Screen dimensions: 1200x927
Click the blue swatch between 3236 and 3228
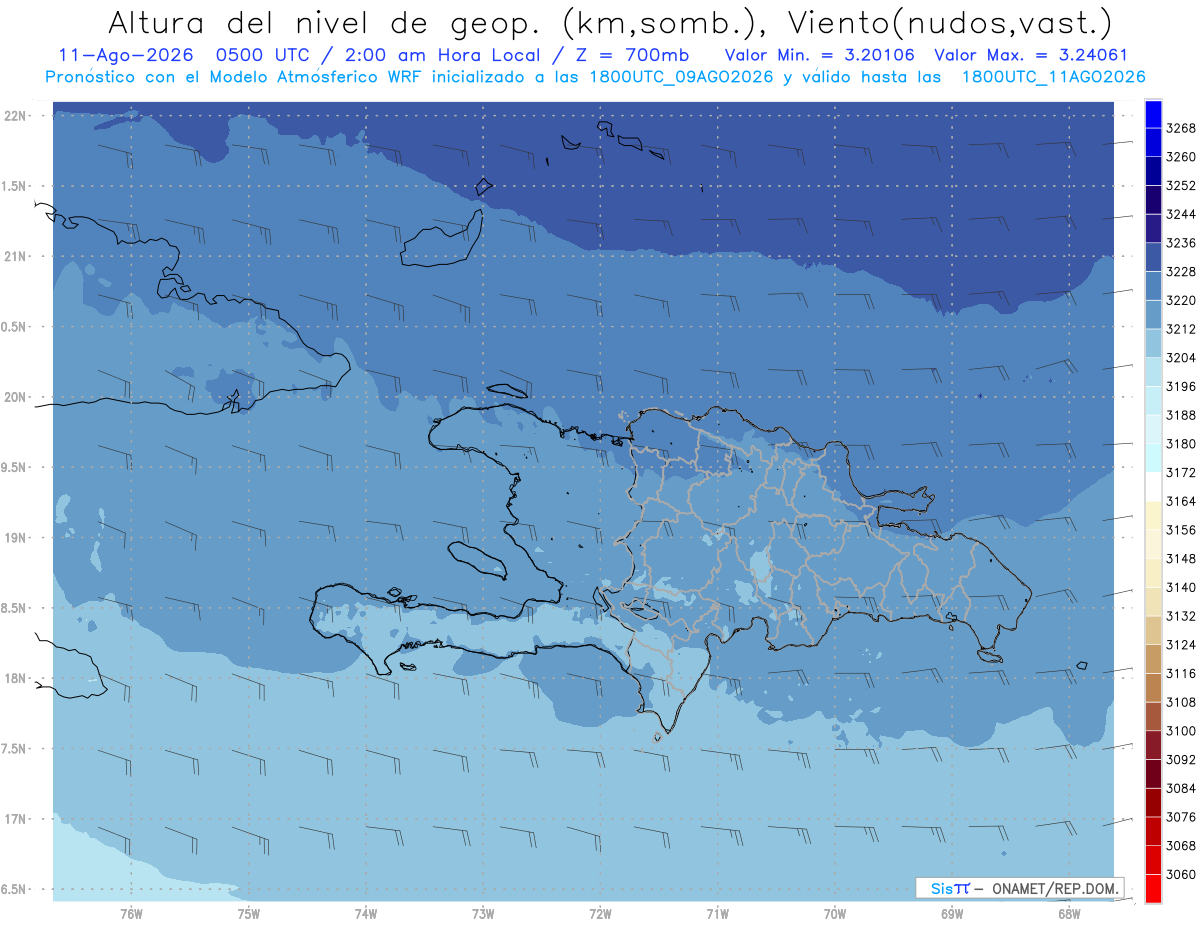1153,257
